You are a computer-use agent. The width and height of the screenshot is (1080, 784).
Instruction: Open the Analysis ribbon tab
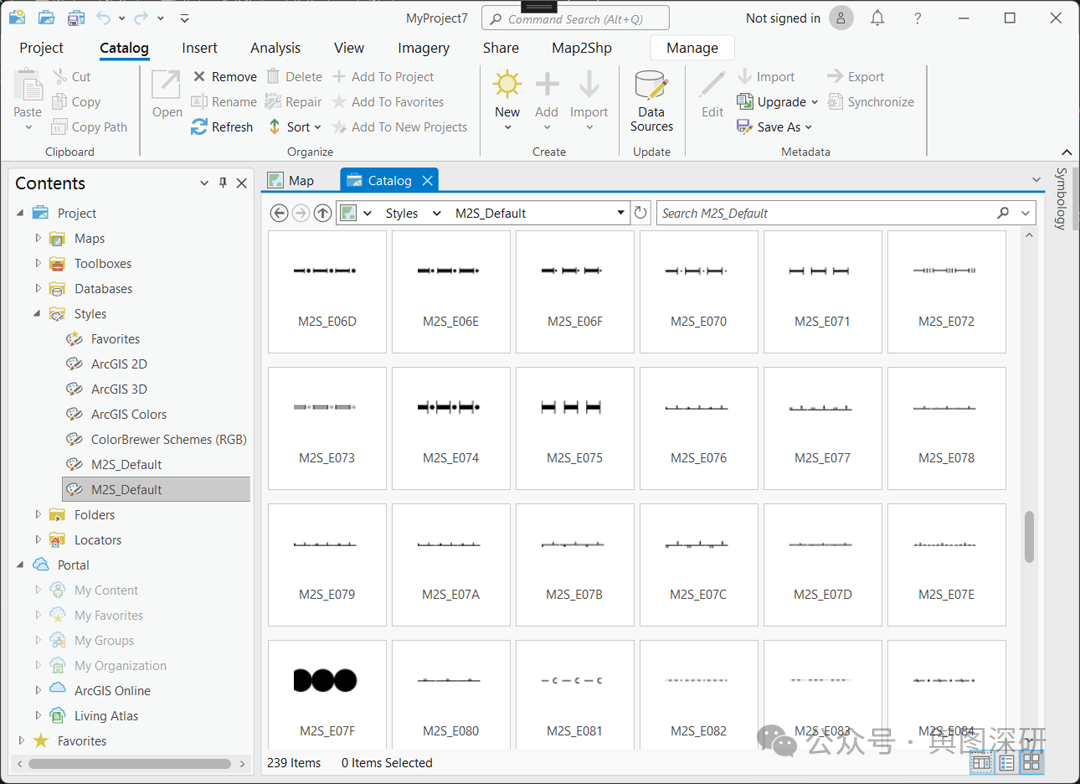pyautogui.click(x=275, y=48)
